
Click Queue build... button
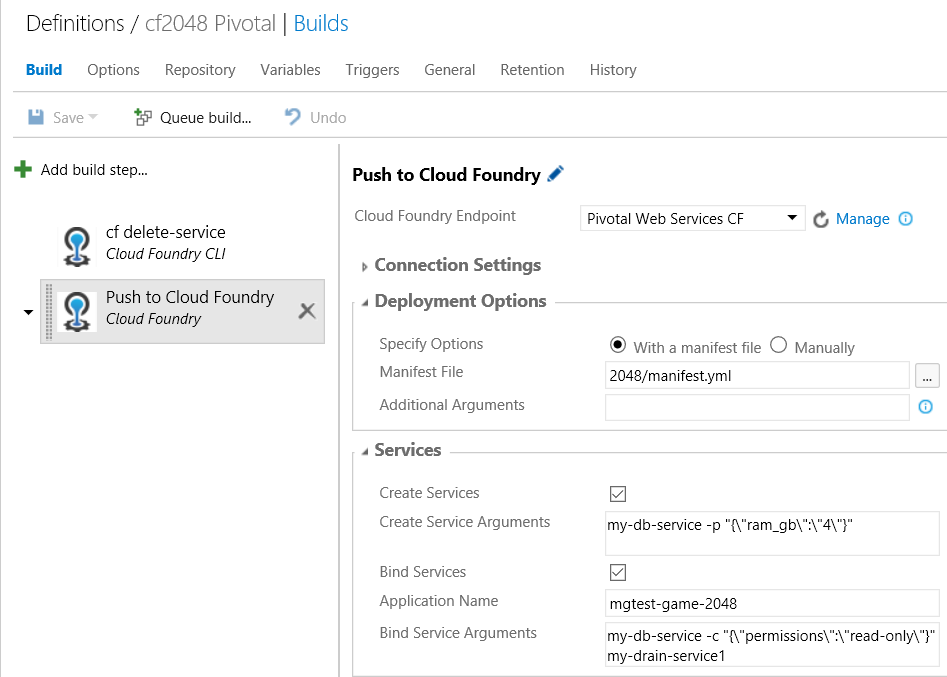tap(193, 117)
